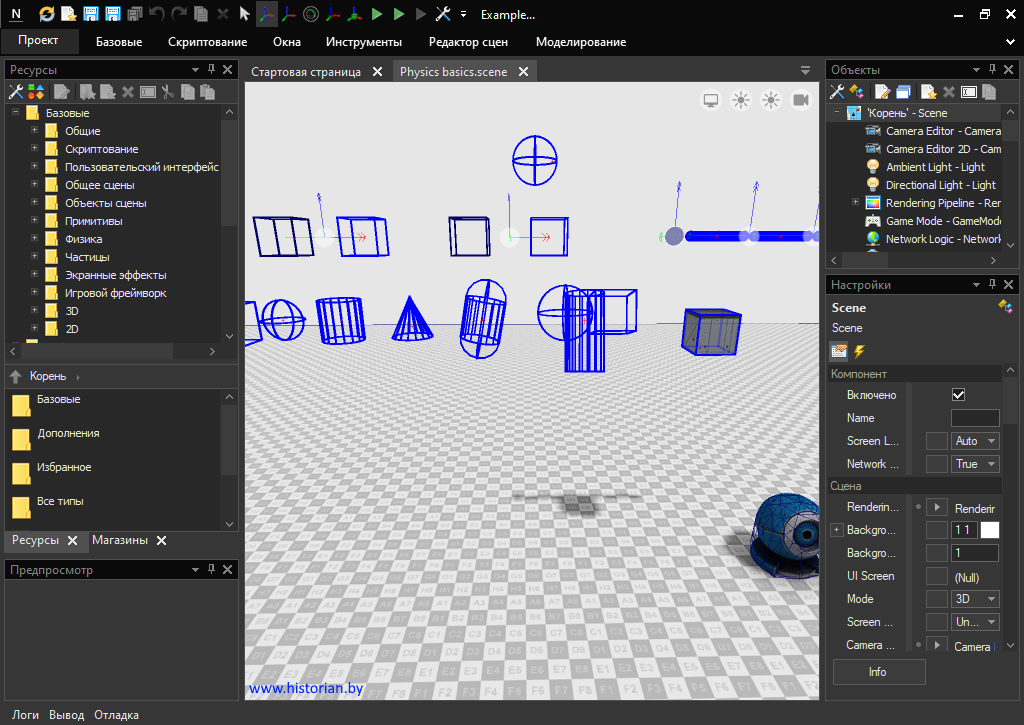Click the monitor display icon in viewport
The width and height of the screenshot is (1024, 725).
coord(711,100)
